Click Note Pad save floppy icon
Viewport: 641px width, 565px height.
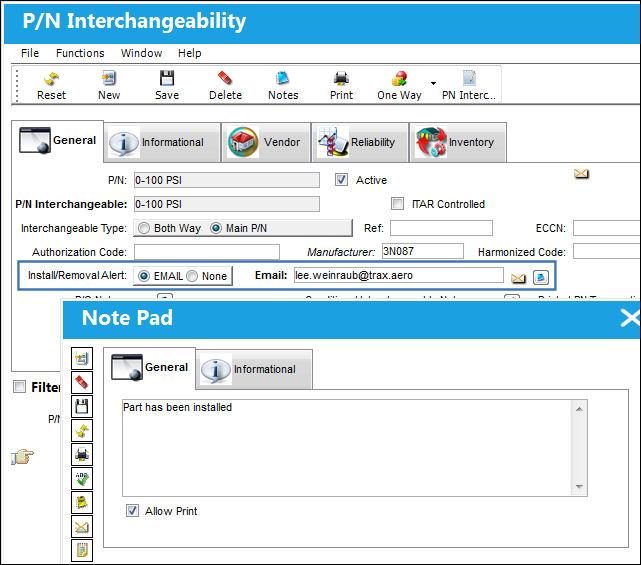(x=82, y=406)
